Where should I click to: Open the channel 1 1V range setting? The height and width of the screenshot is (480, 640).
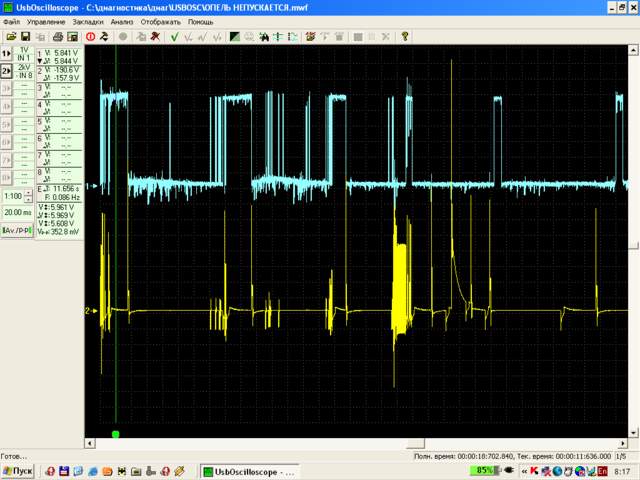click(24, 53)
